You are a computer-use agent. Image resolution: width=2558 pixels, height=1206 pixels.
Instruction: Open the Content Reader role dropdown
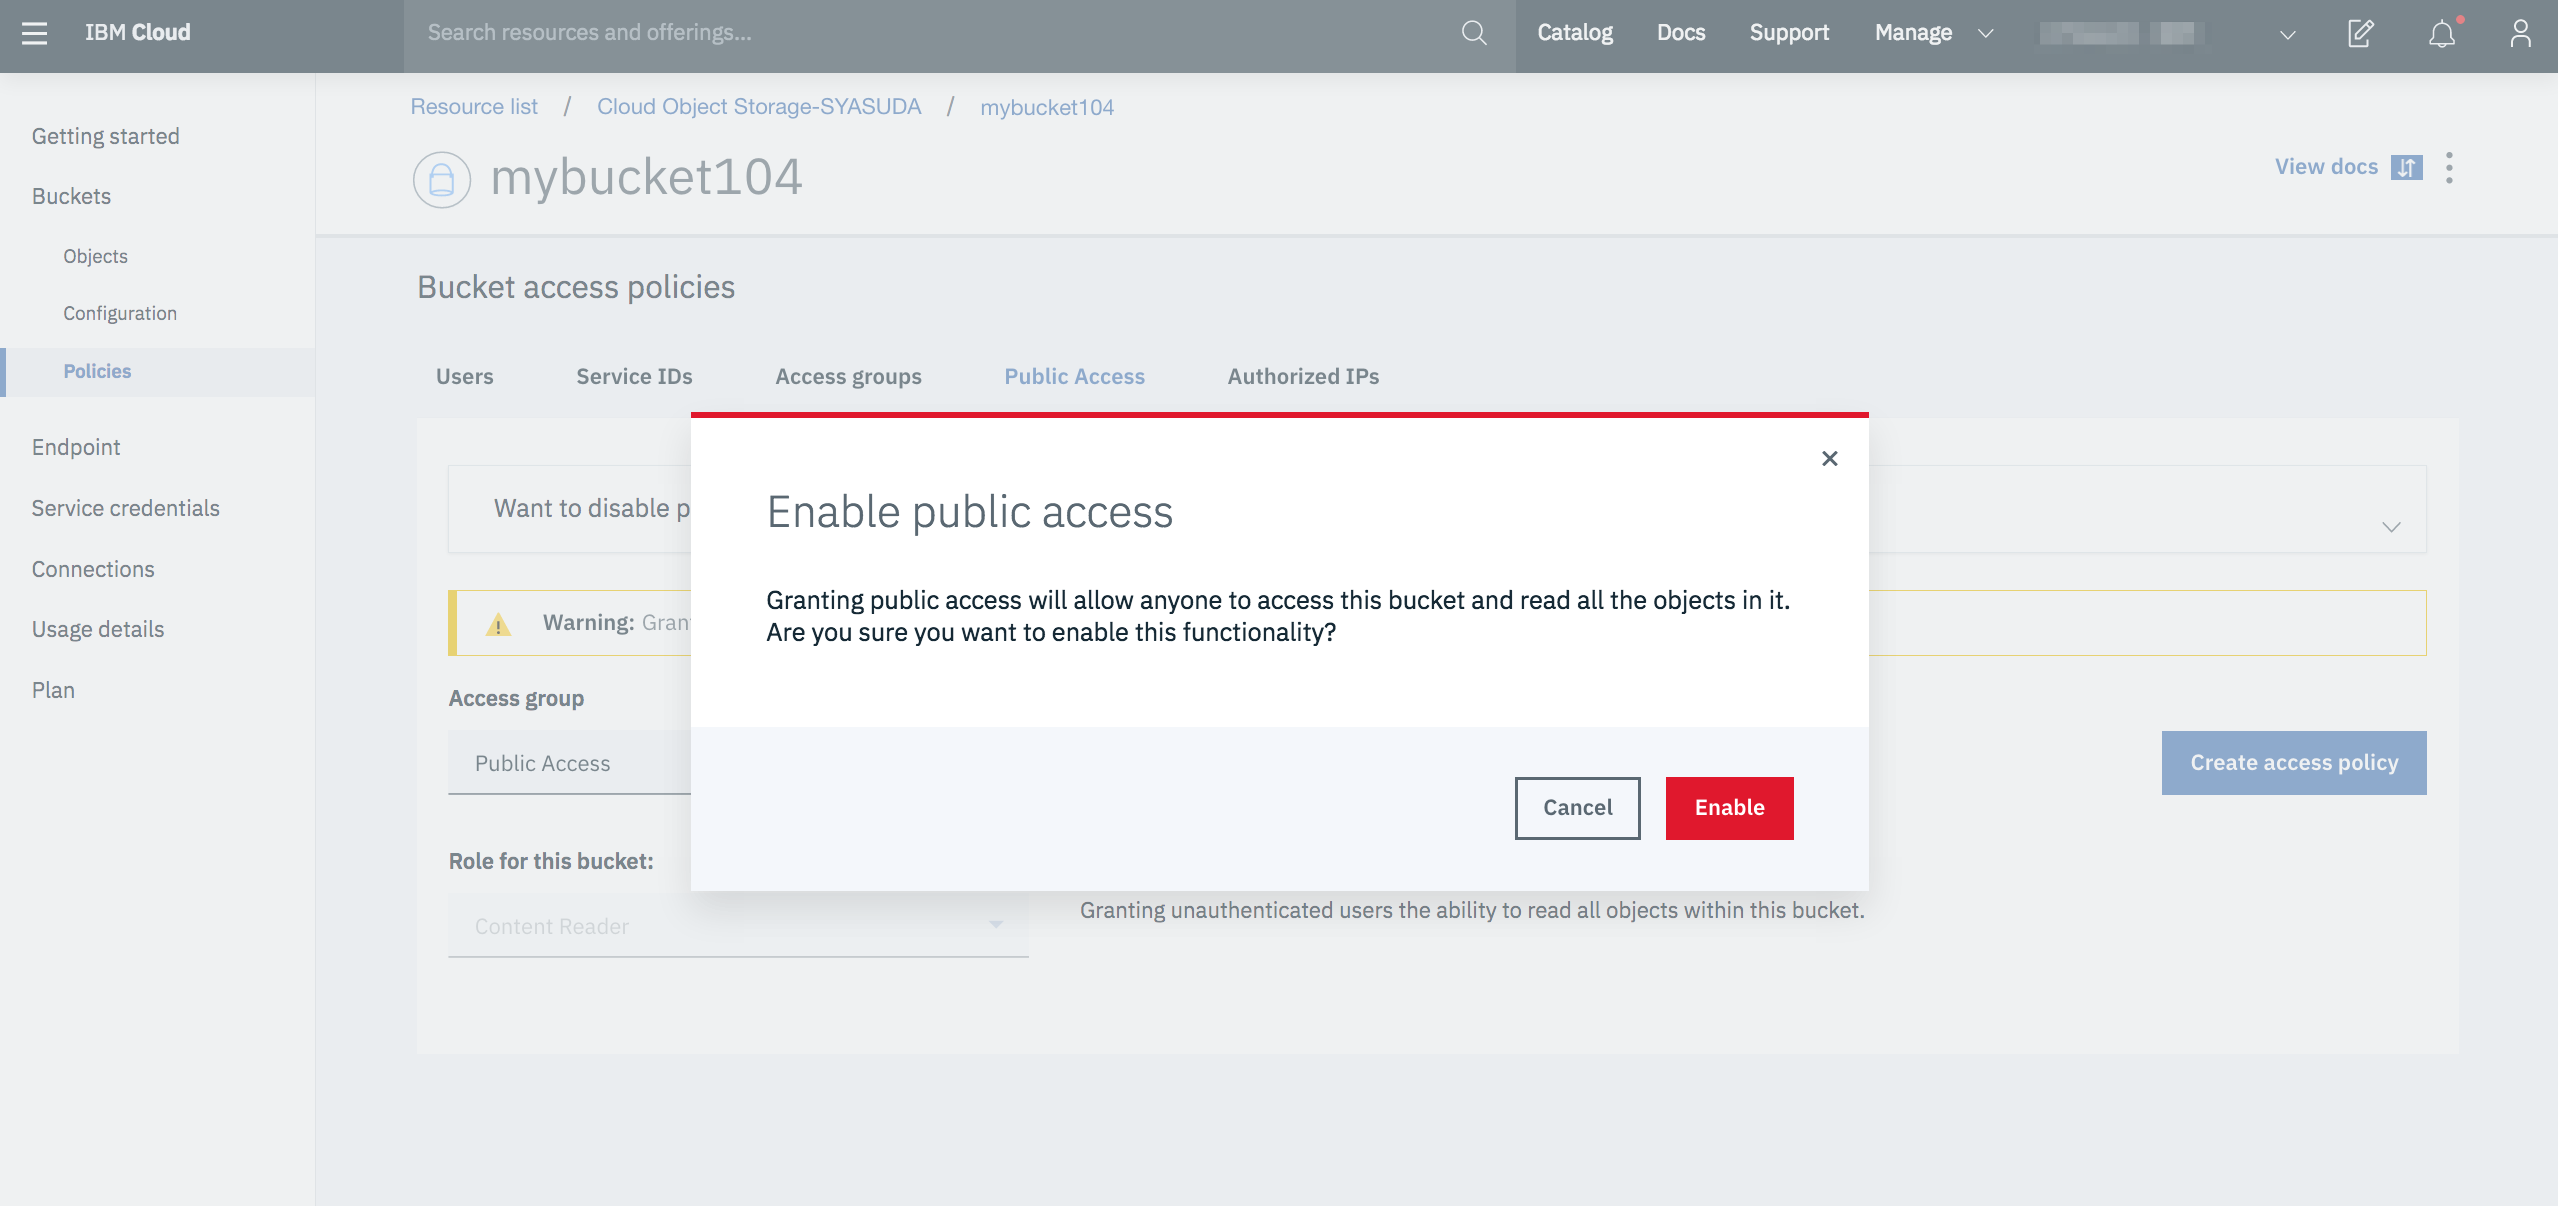[x=738, y=926]
